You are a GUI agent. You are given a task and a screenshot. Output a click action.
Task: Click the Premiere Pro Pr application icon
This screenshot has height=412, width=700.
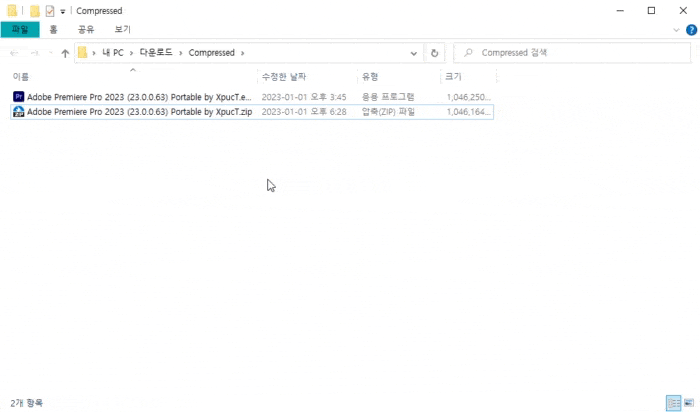point(18,97)
